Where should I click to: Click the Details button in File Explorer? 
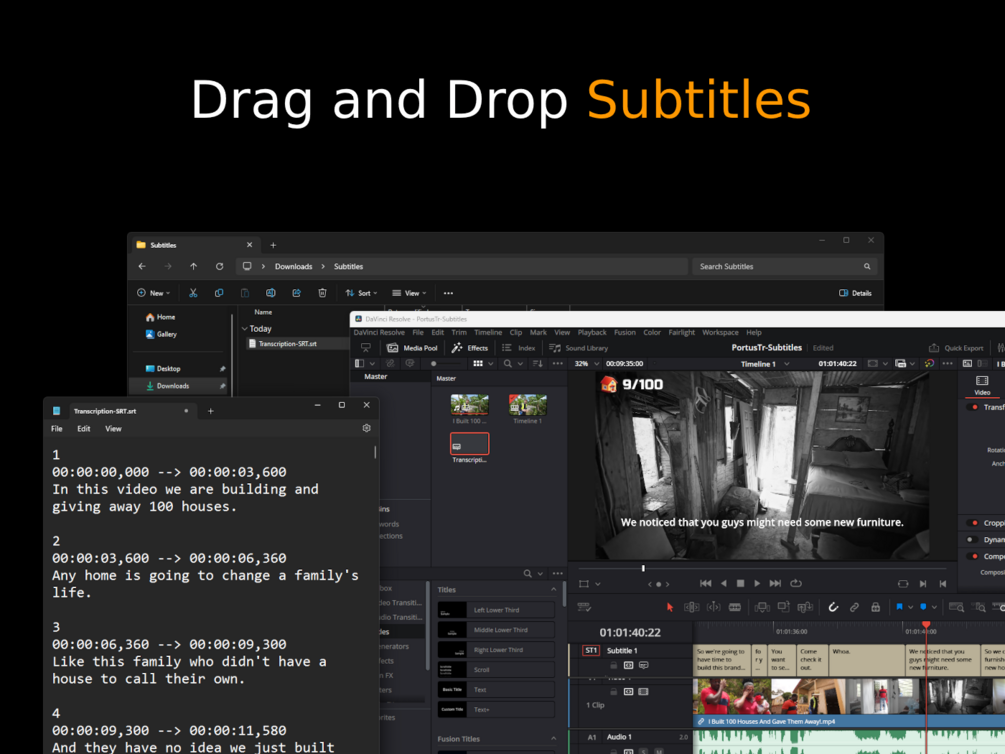pyautogui.click(x=855, y=293)
